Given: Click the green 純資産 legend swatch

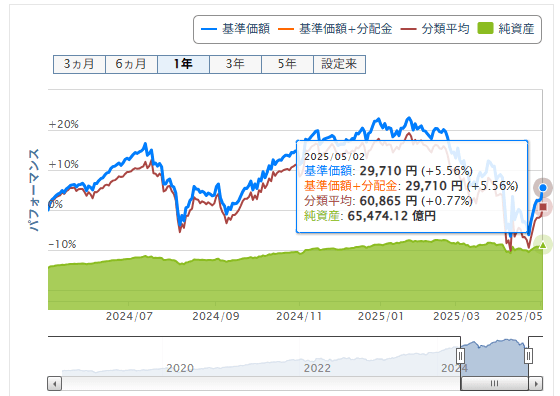Looking at the screenshot, I should pos(485,28).
